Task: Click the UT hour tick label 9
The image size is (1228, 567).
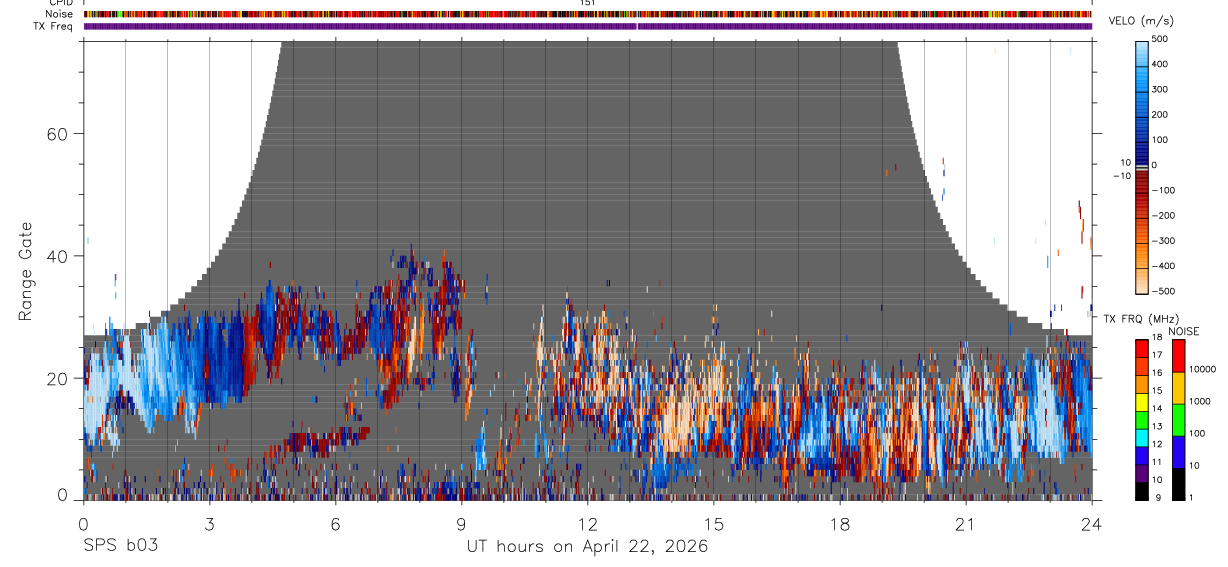Action: pyautogui.click(x=461, y=523)
